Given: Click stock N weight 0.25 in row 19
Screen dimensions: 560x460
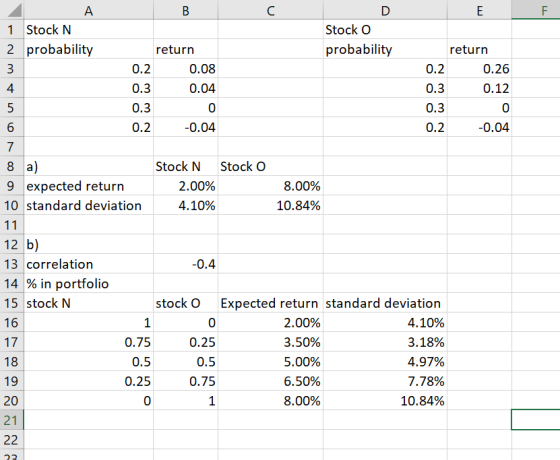Looking at the screenshot, I should [89, 381].
